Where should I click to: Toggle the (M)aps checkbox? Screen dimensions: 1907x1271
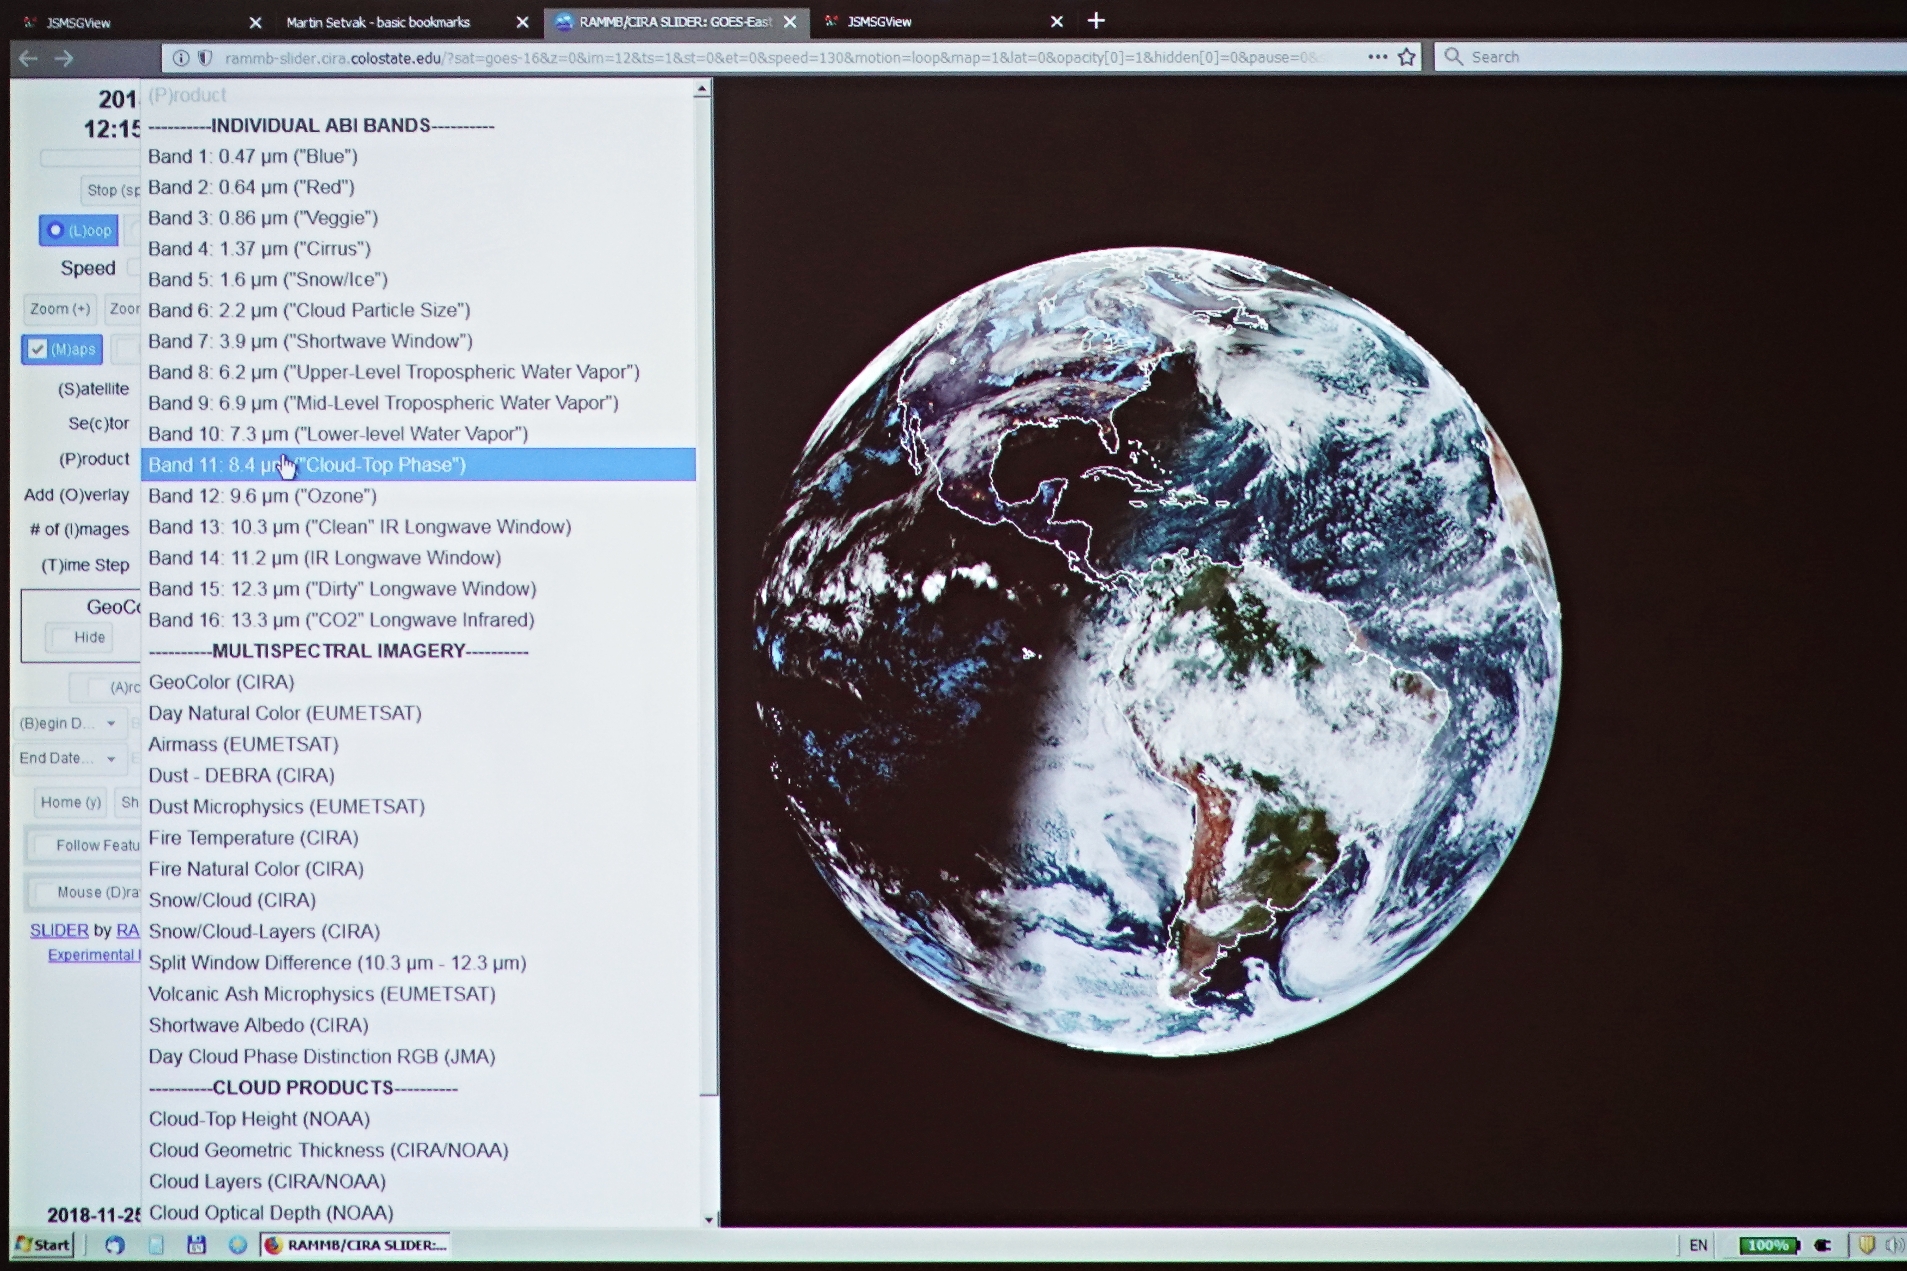(37, 349)
